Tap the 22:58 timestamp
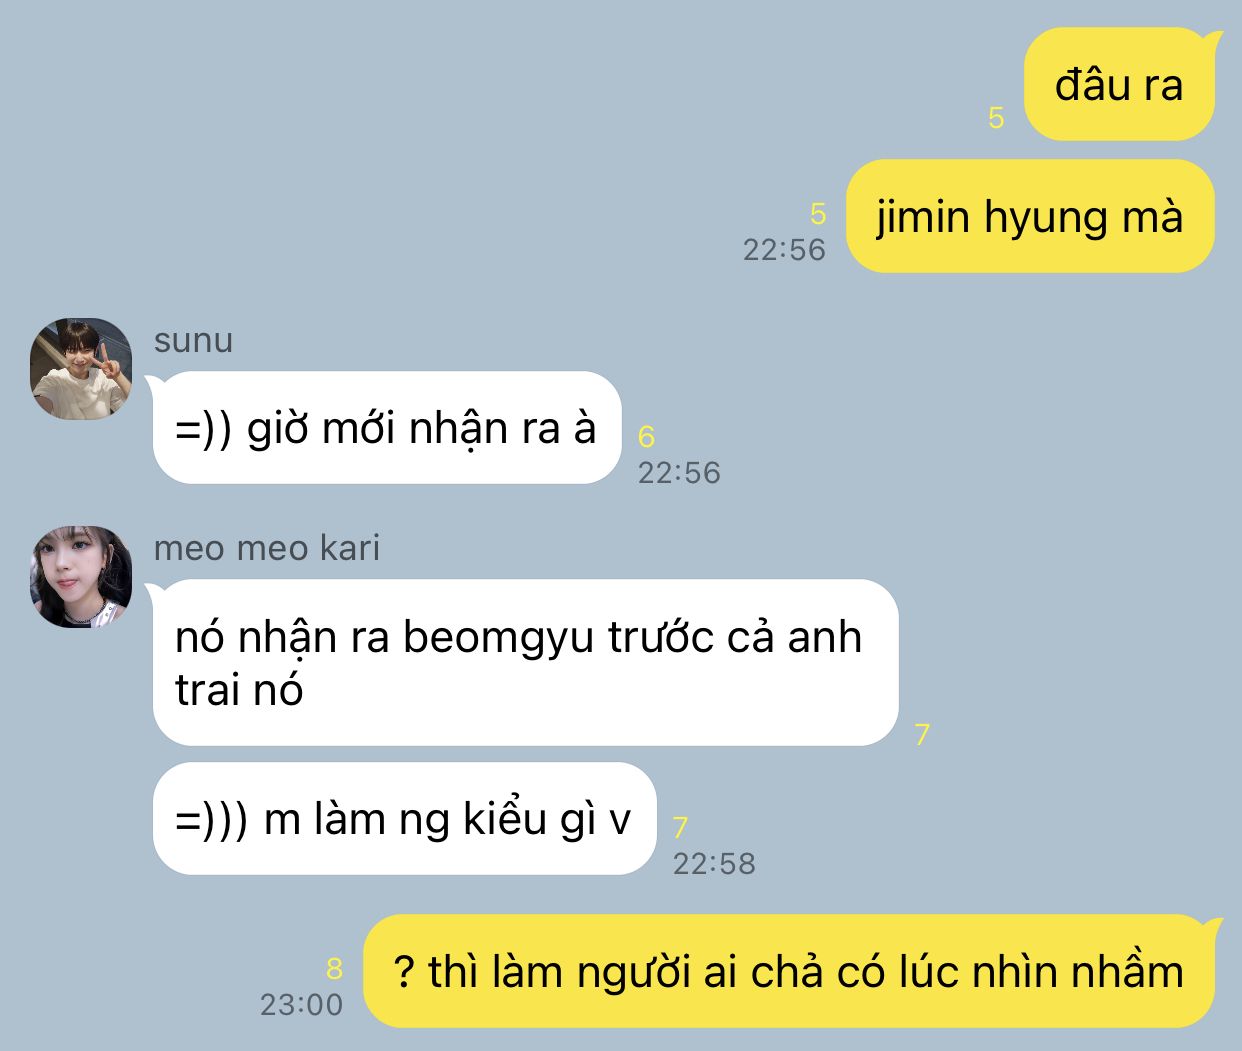 (x=714, y=863)
